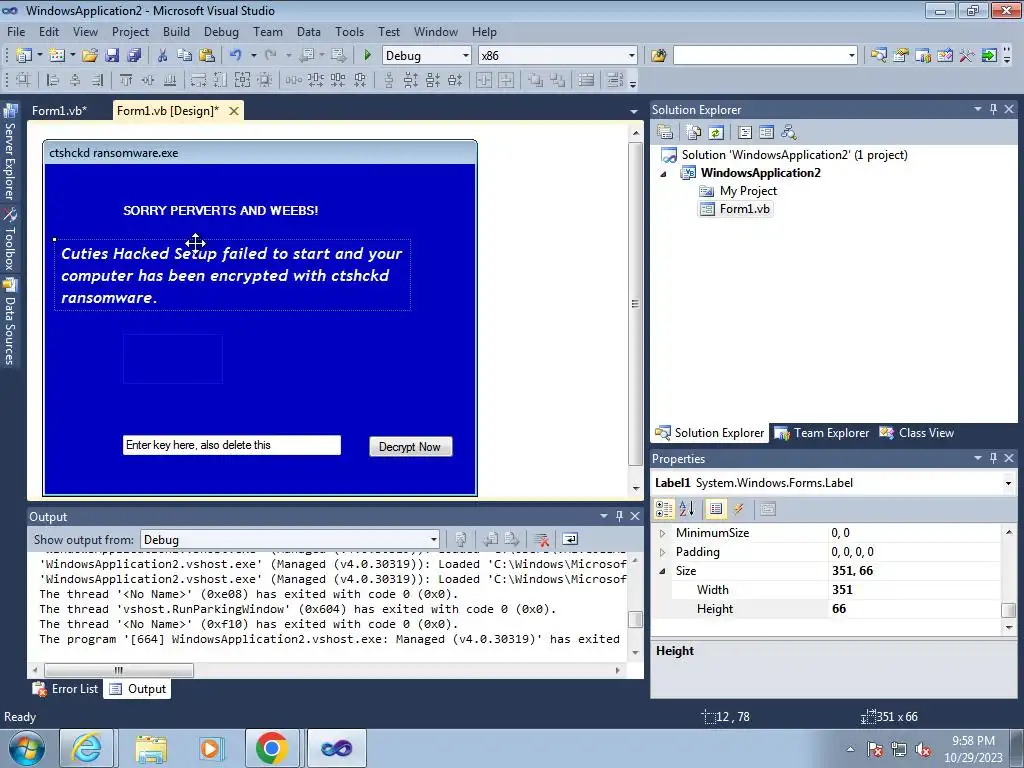The width and height of the screenshot is (1024, 768).
Task: Open the Label1 object selector dropdown
Action: click(x=1008, y=483)
